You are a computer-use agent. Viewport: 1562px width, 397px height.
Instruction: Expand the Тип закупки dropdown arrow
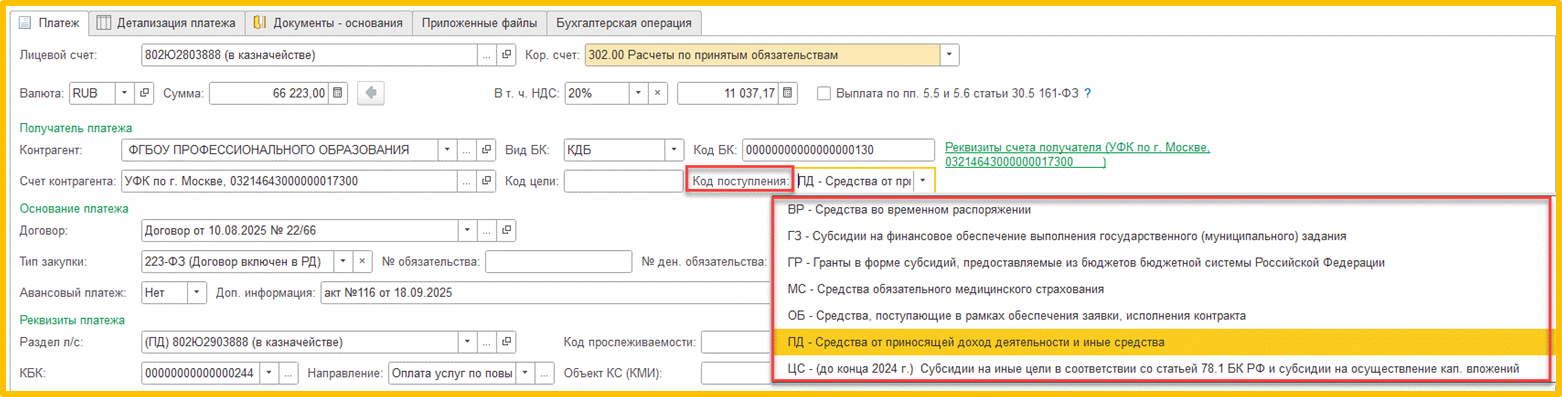(344, 262)
